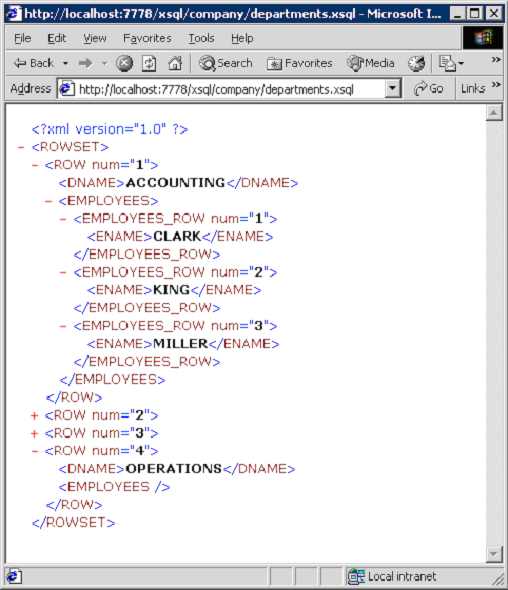Click the scrollbar down arrow
This screenshot has width=508, height=590.
(x=494, y=554)
